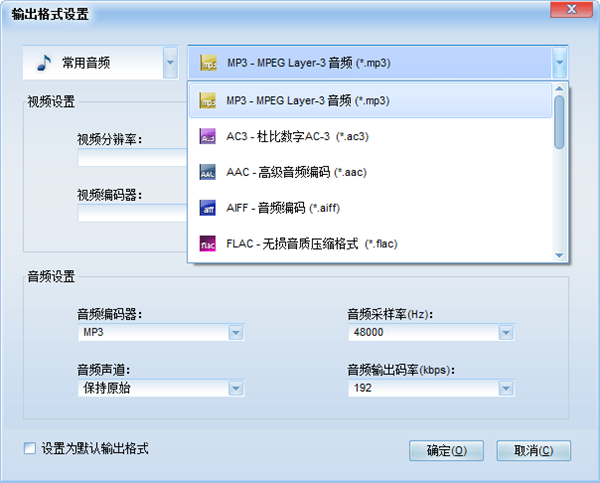Viewport: 600px width, 483px height.
Task: Click the purple AC3 format icon
Action: pyautogui.click(x=208, y=136)
